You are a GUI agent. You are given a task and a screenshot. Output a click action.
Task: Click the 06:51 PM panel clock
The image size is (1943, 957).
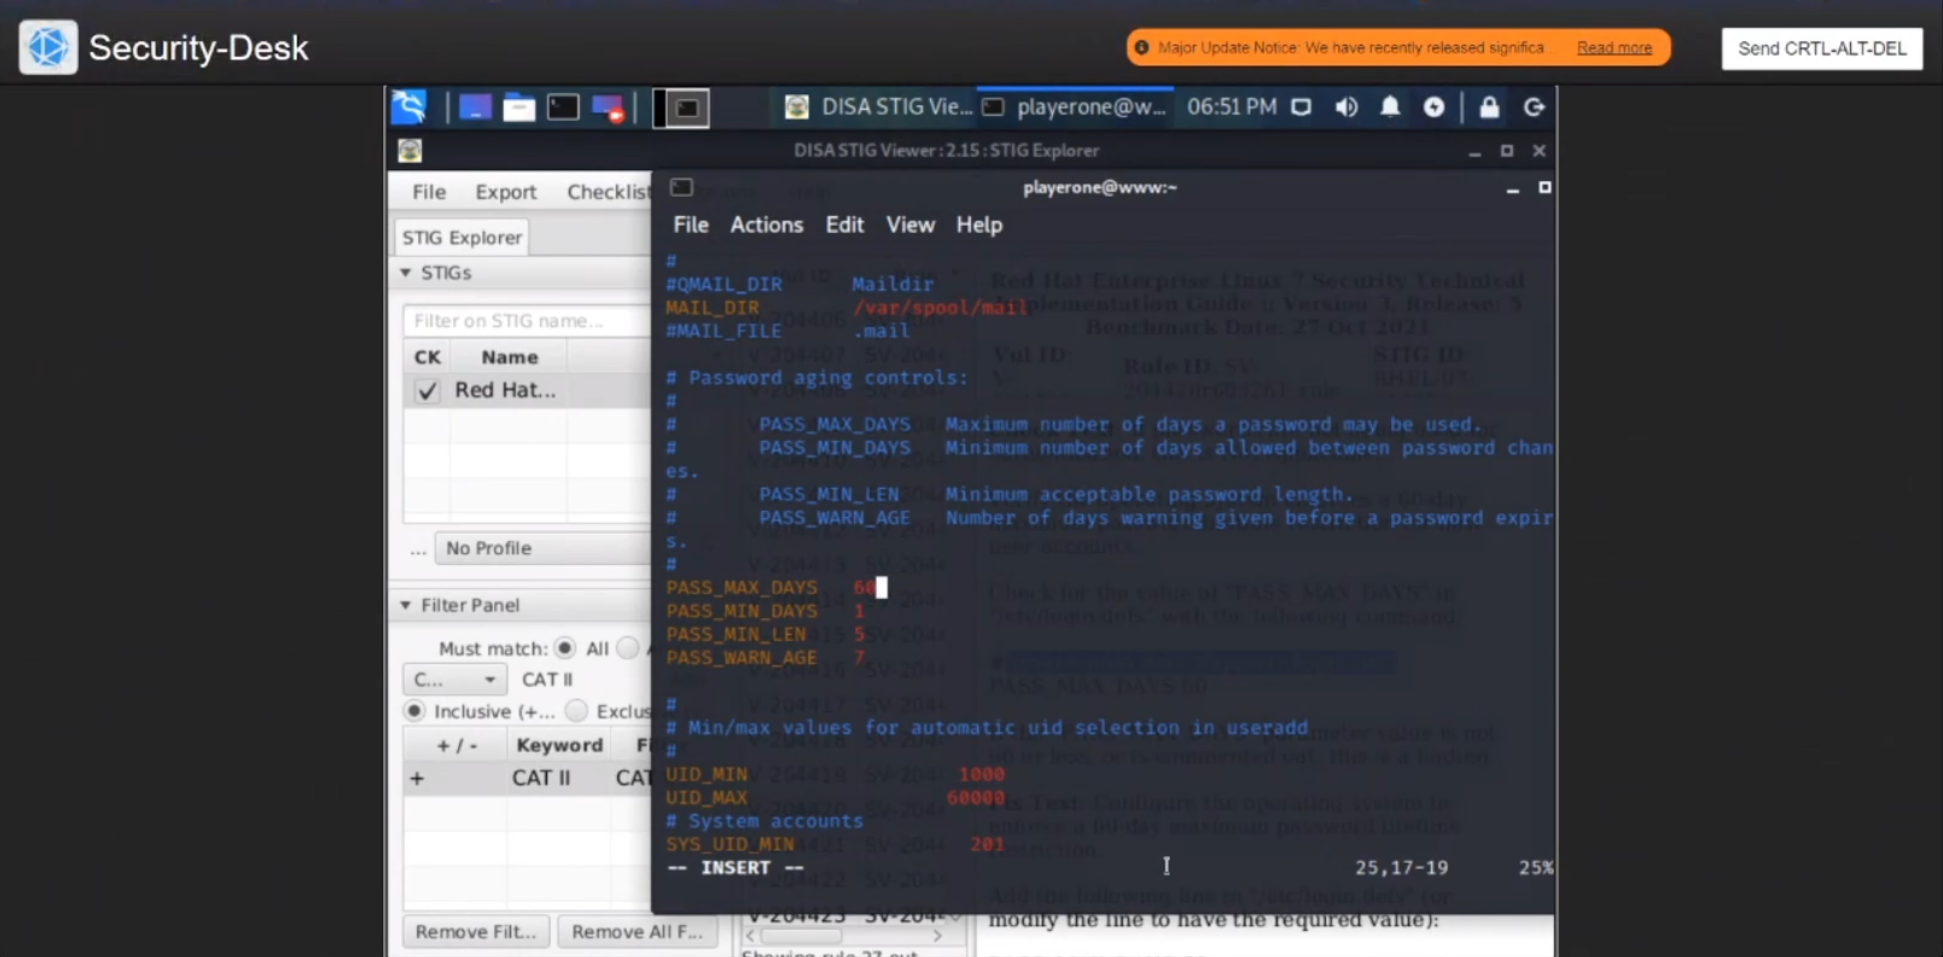point(1232,107)
